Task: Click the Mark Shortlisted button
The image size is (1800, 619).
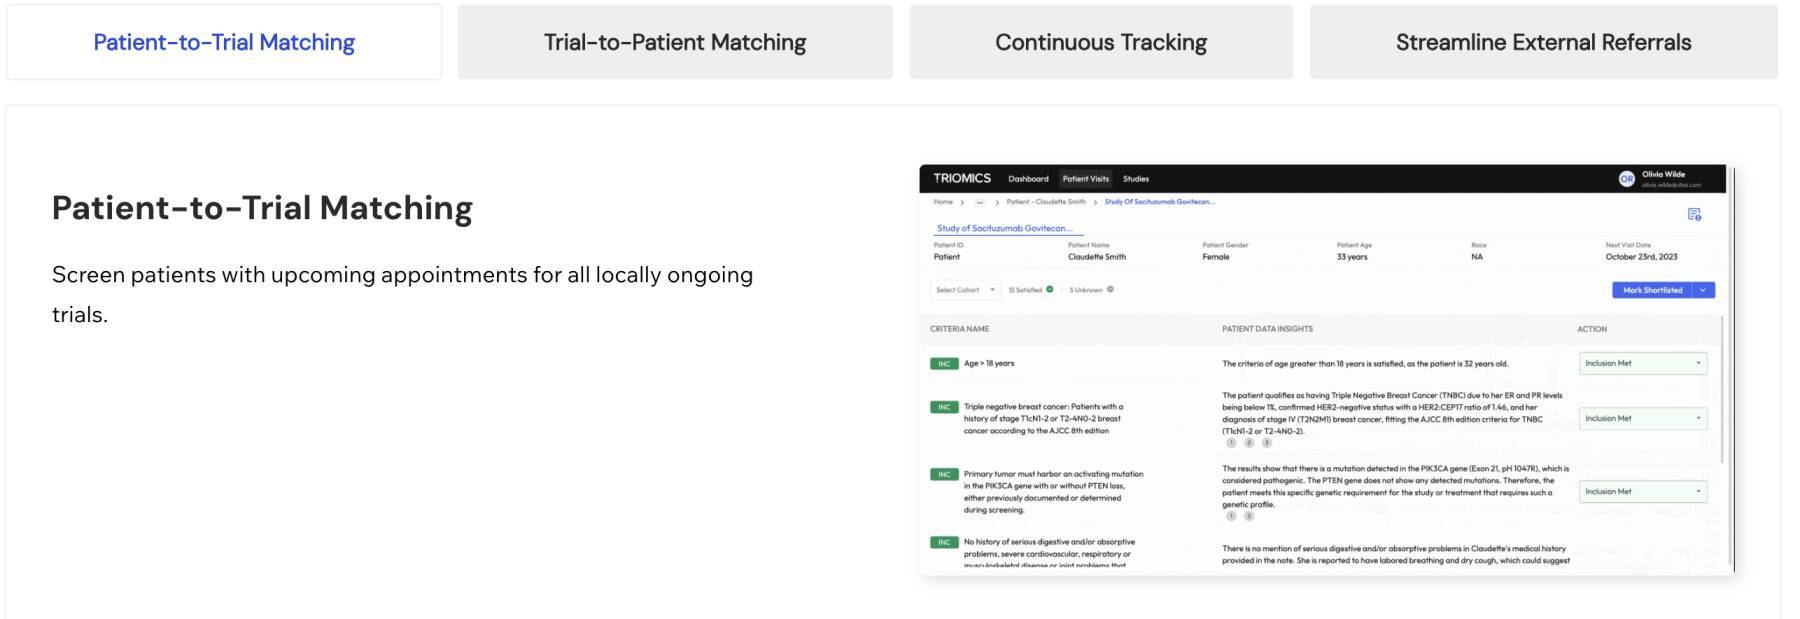Action: pyautogui.click(x=1652, y=290)
